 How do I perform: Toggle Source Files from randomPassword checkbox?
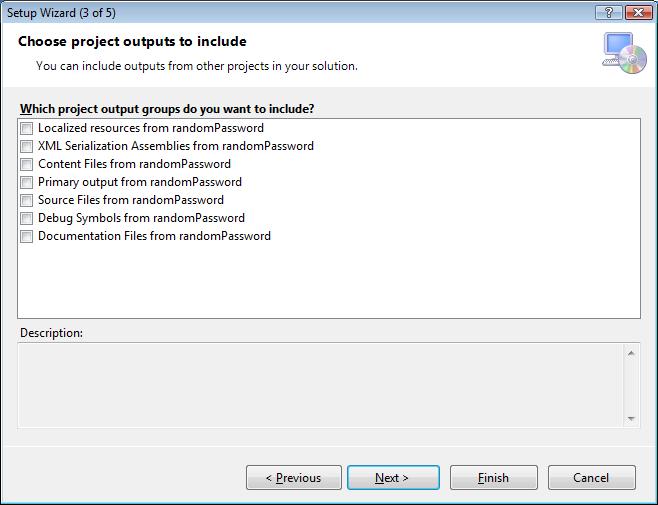[x=26, y=200]
